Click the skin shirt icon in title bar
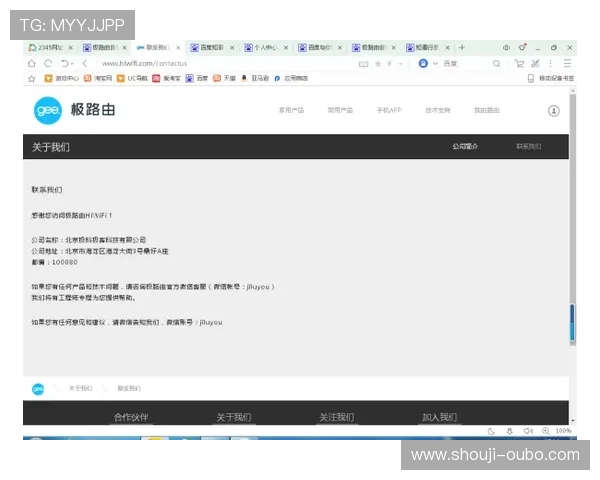This screenshot has height=480, width=600. (522, 47)
